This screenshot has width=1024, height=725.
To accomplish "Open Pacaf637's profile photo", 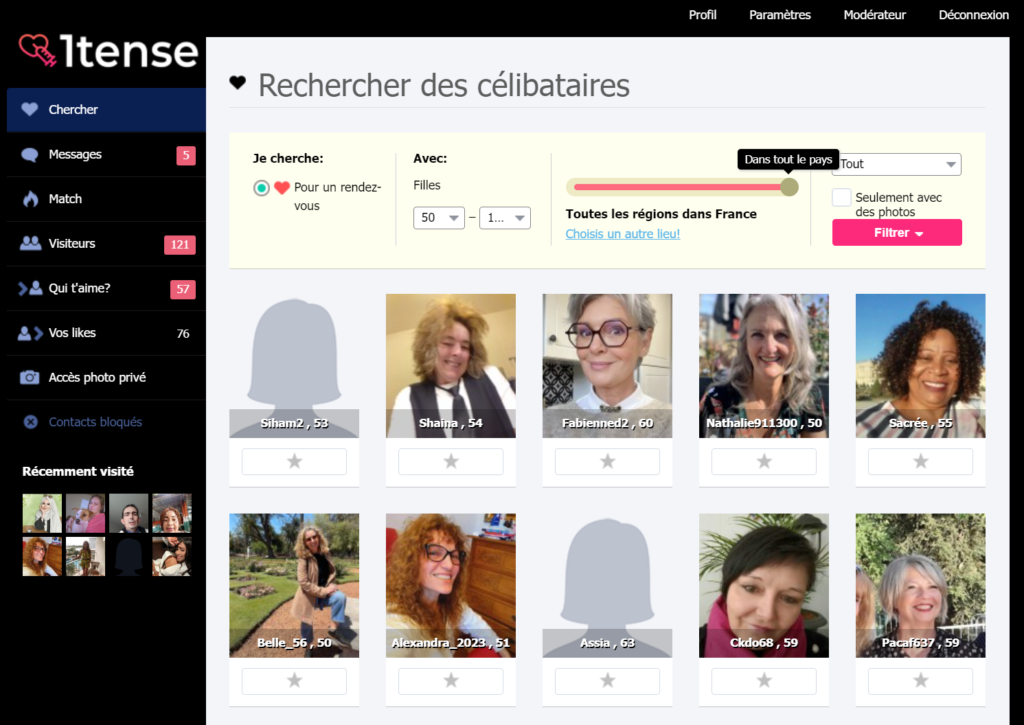I will point(920,585).
